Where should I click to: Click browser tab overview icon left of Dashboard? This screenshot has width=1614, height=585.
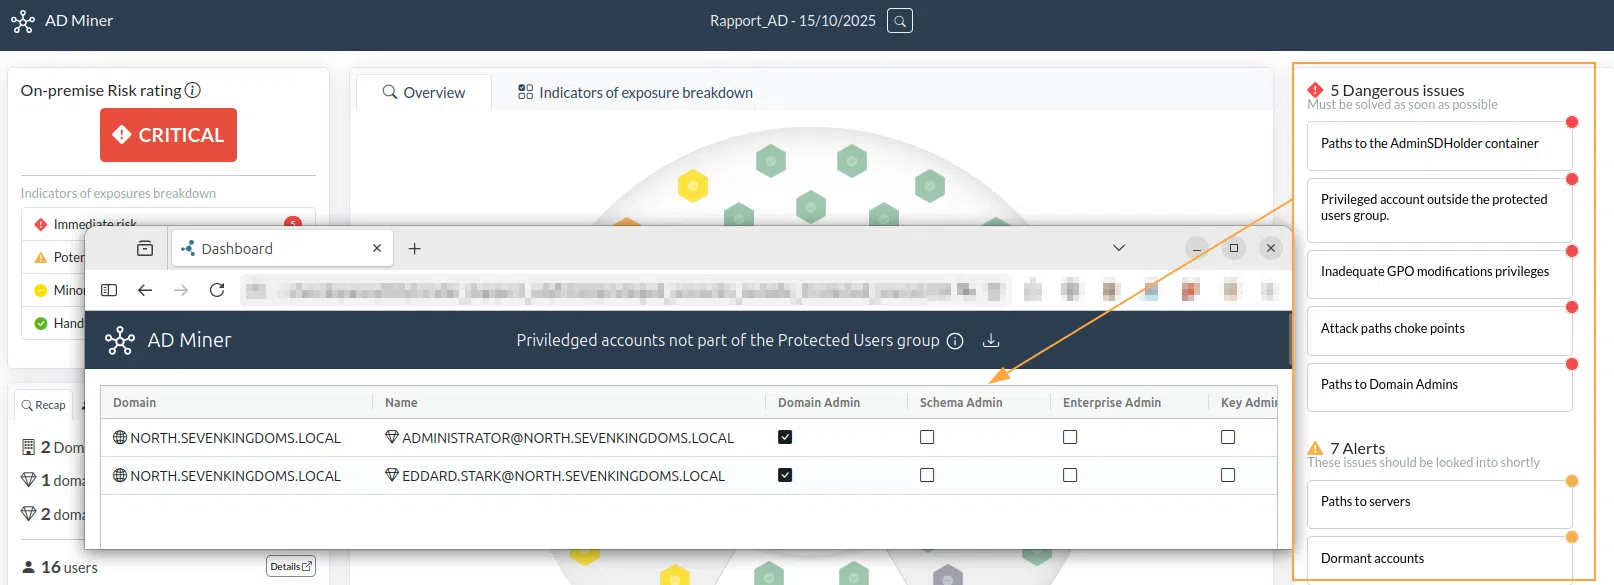[x=145, y=248]
